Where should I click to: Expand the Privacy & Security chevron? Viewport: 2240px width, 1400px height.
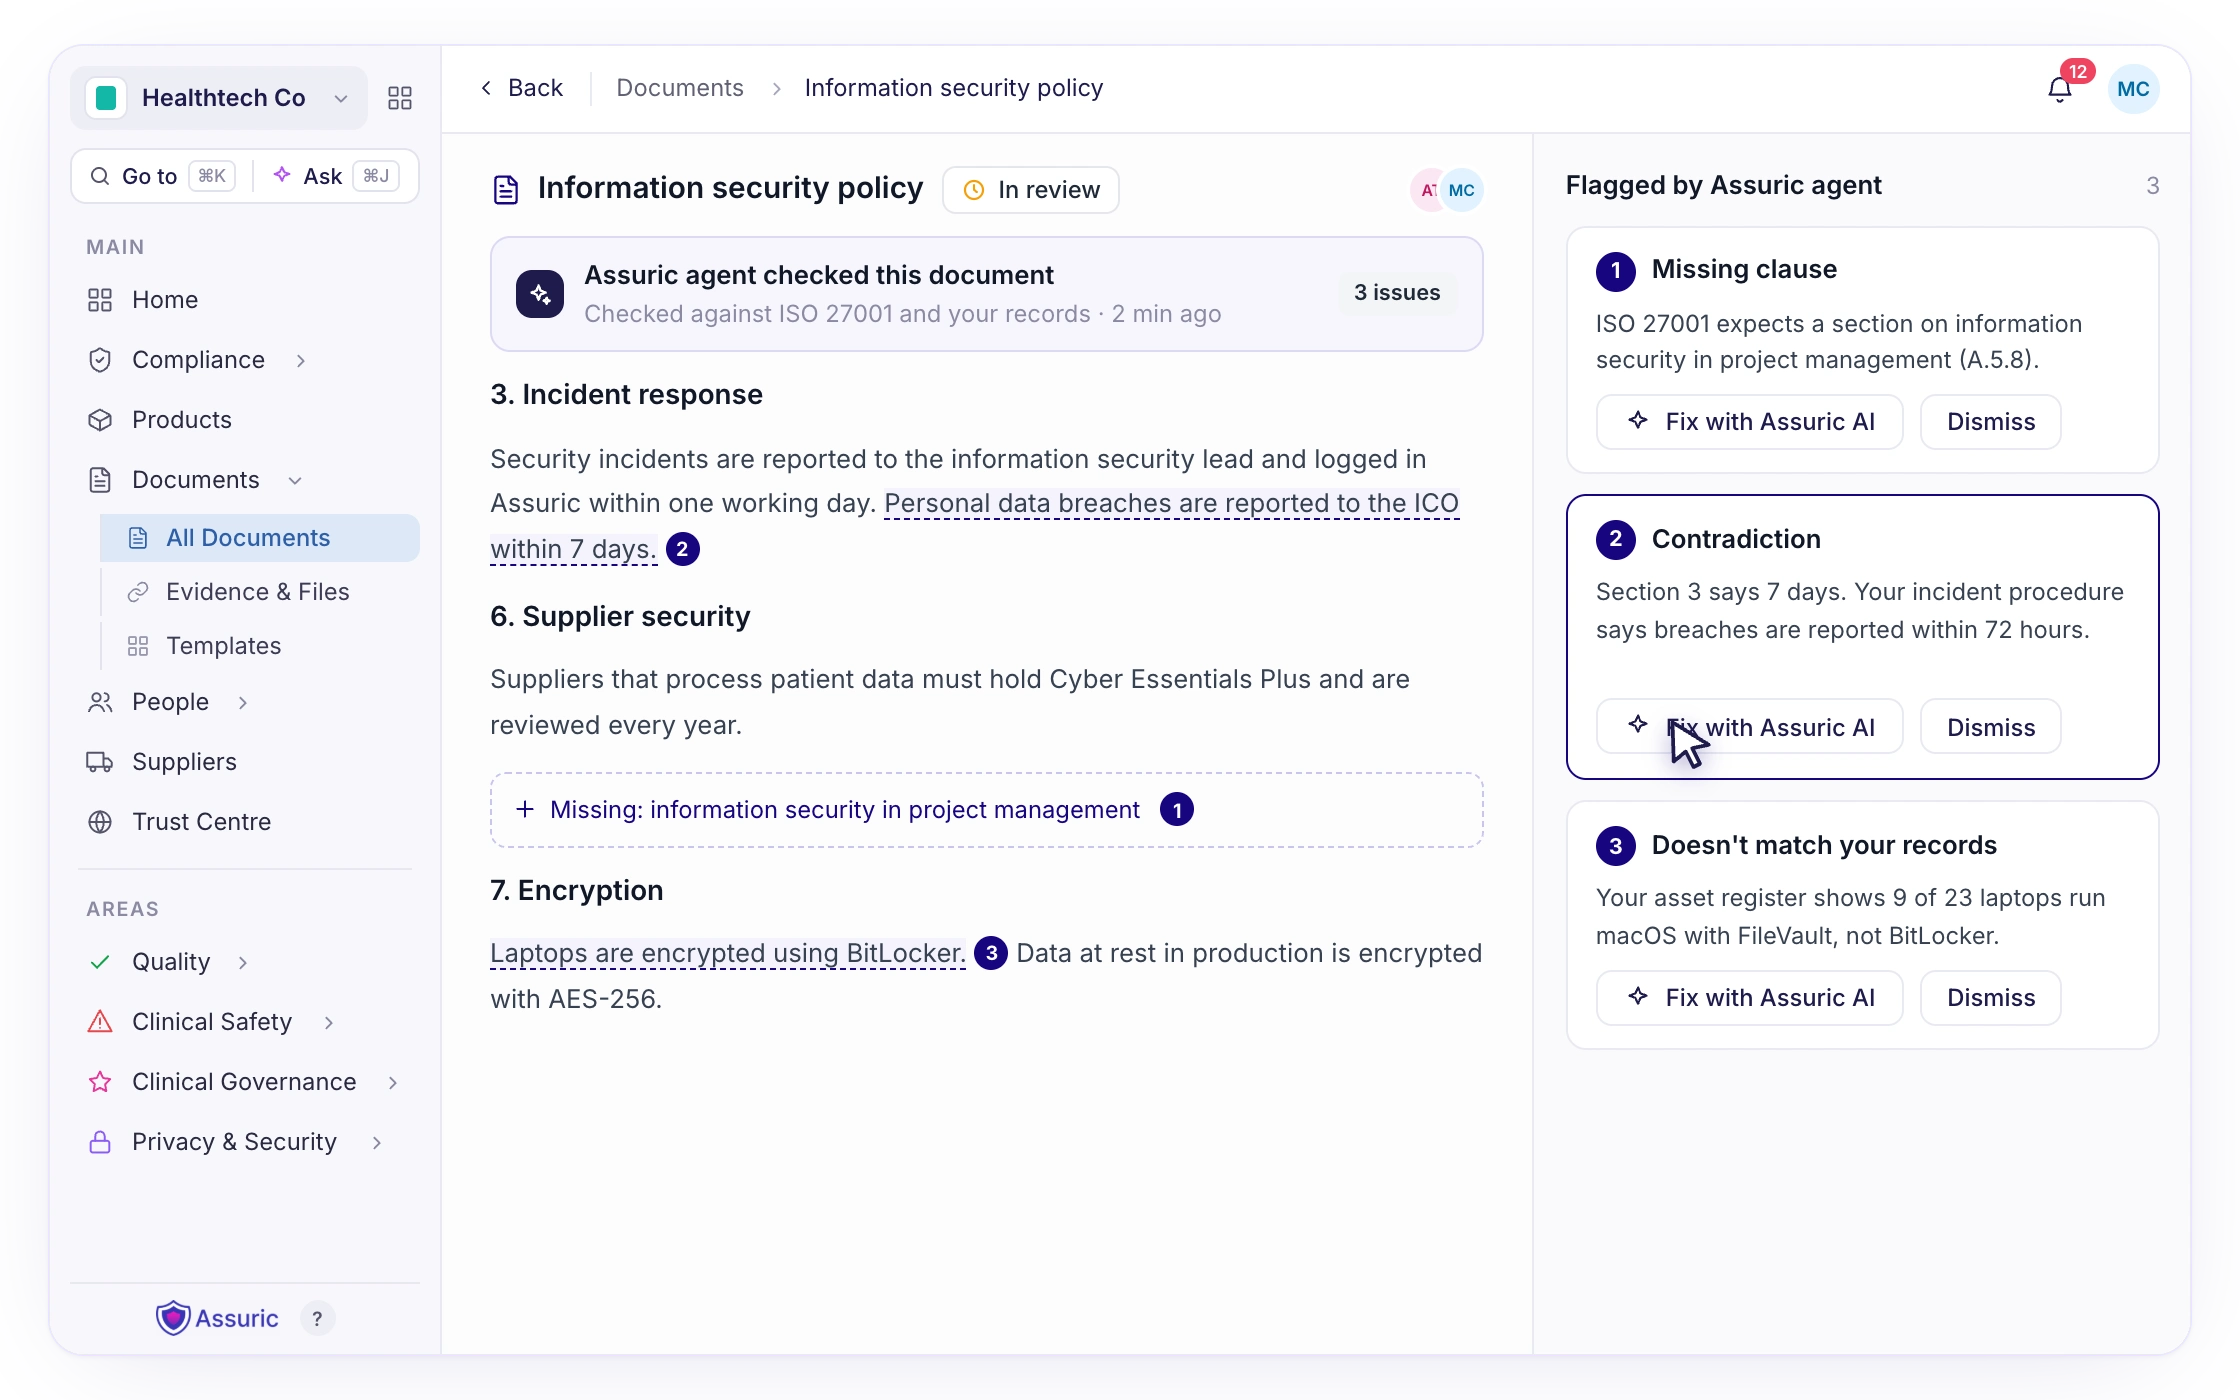tap(377, 1142)
